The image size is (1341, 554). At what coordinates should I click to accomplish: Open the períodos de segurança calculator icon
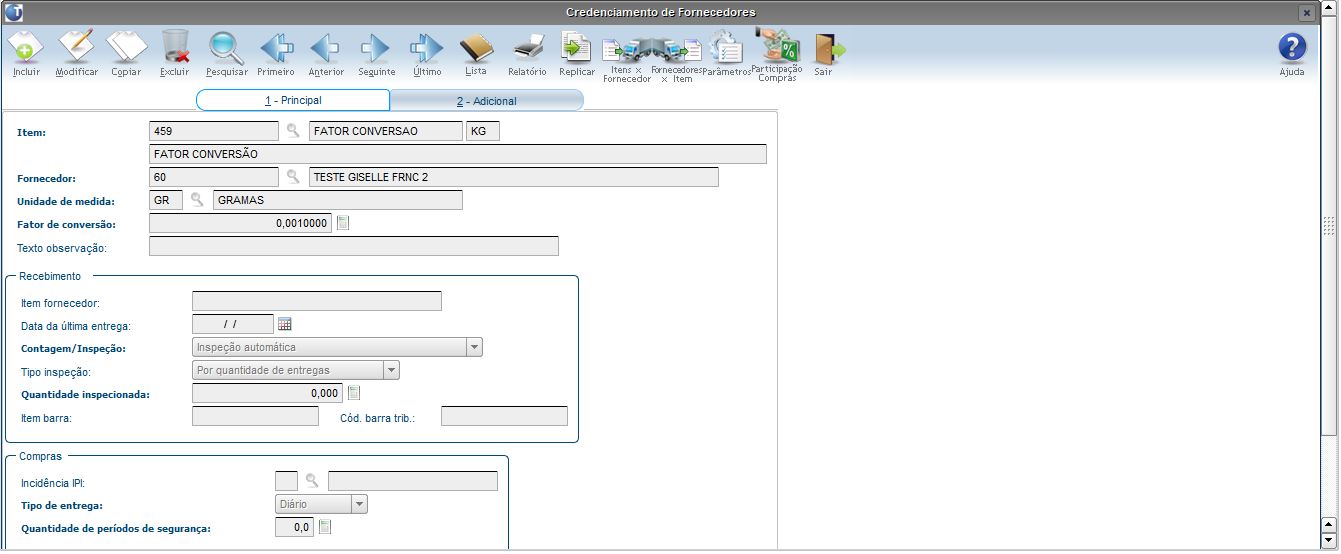pos(324,527)
